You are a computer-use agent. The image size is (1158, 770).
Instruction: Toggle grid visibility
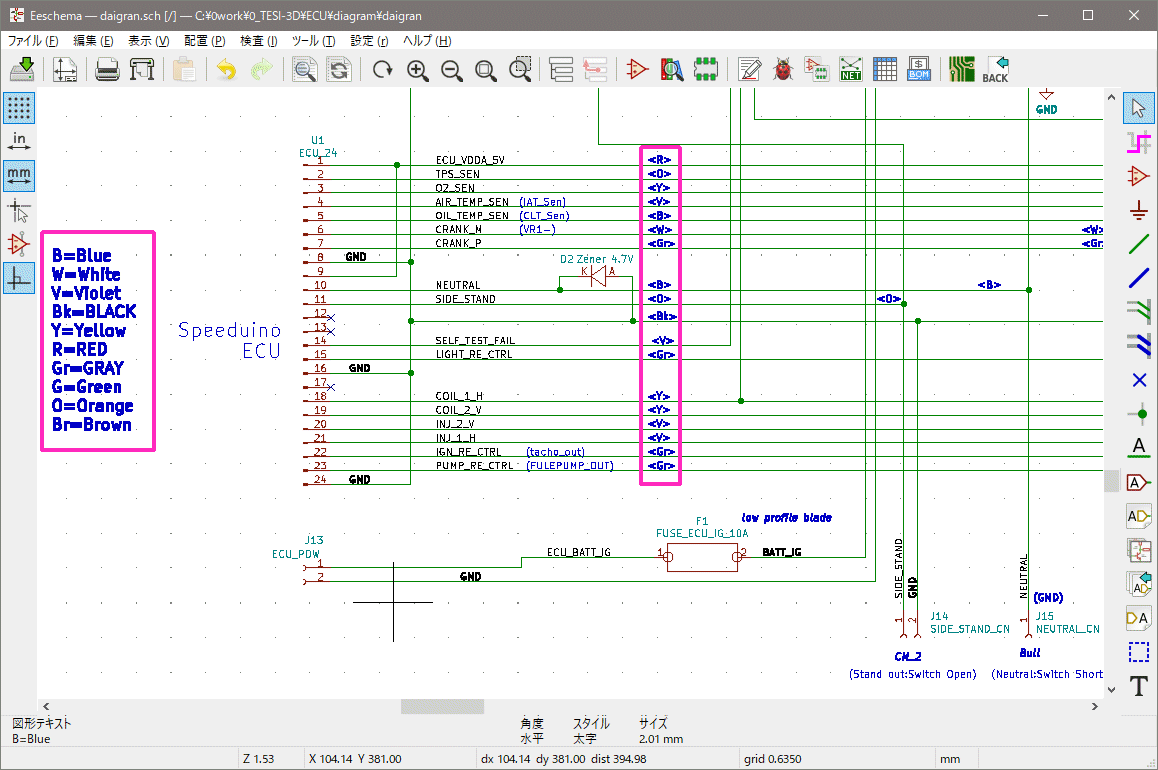18,108
